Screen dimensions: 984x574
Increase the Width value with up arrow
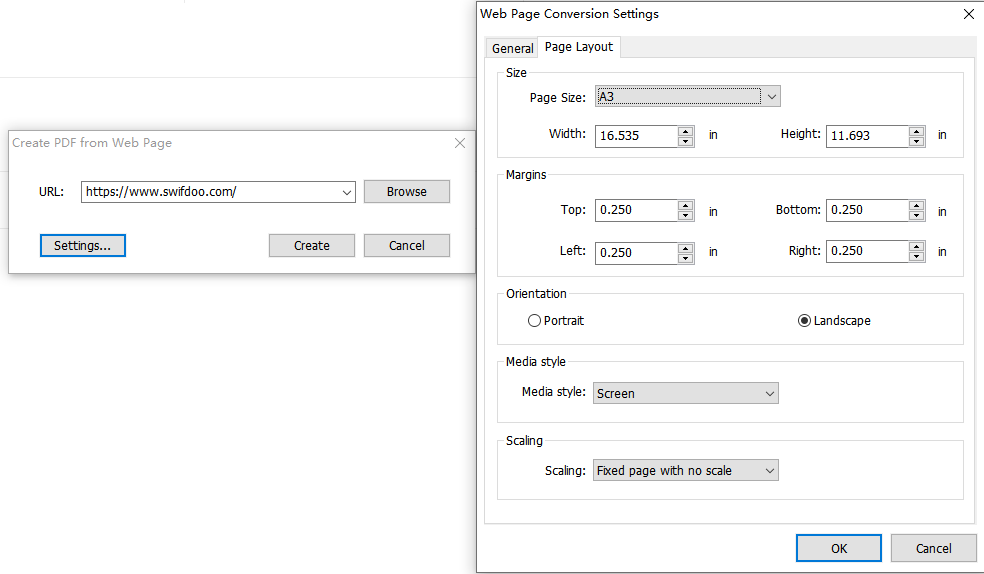(686, 131)
